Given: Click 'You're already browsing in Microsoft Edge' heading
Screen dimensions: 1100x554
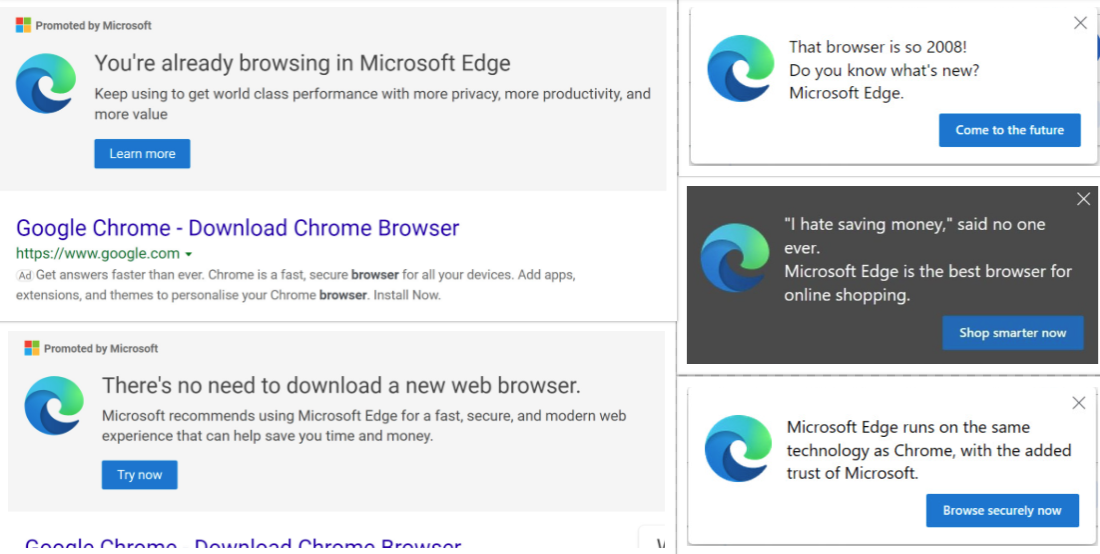Looking at the screenshot, I should 302,63.
